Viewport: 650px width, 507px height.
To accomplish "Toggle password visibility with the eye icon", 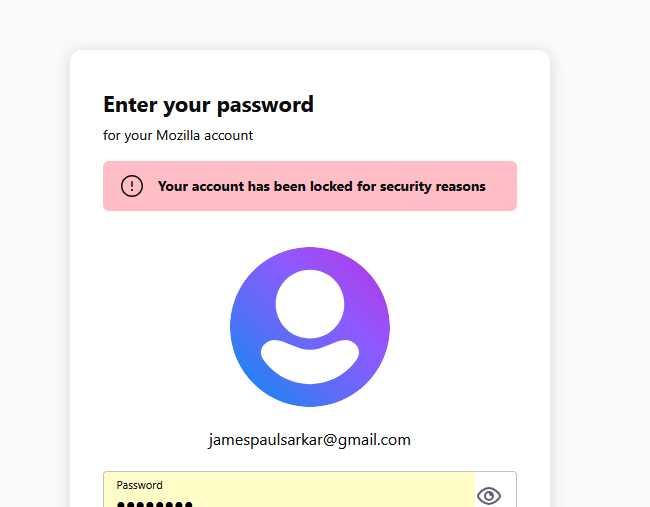I will point(489,495).
